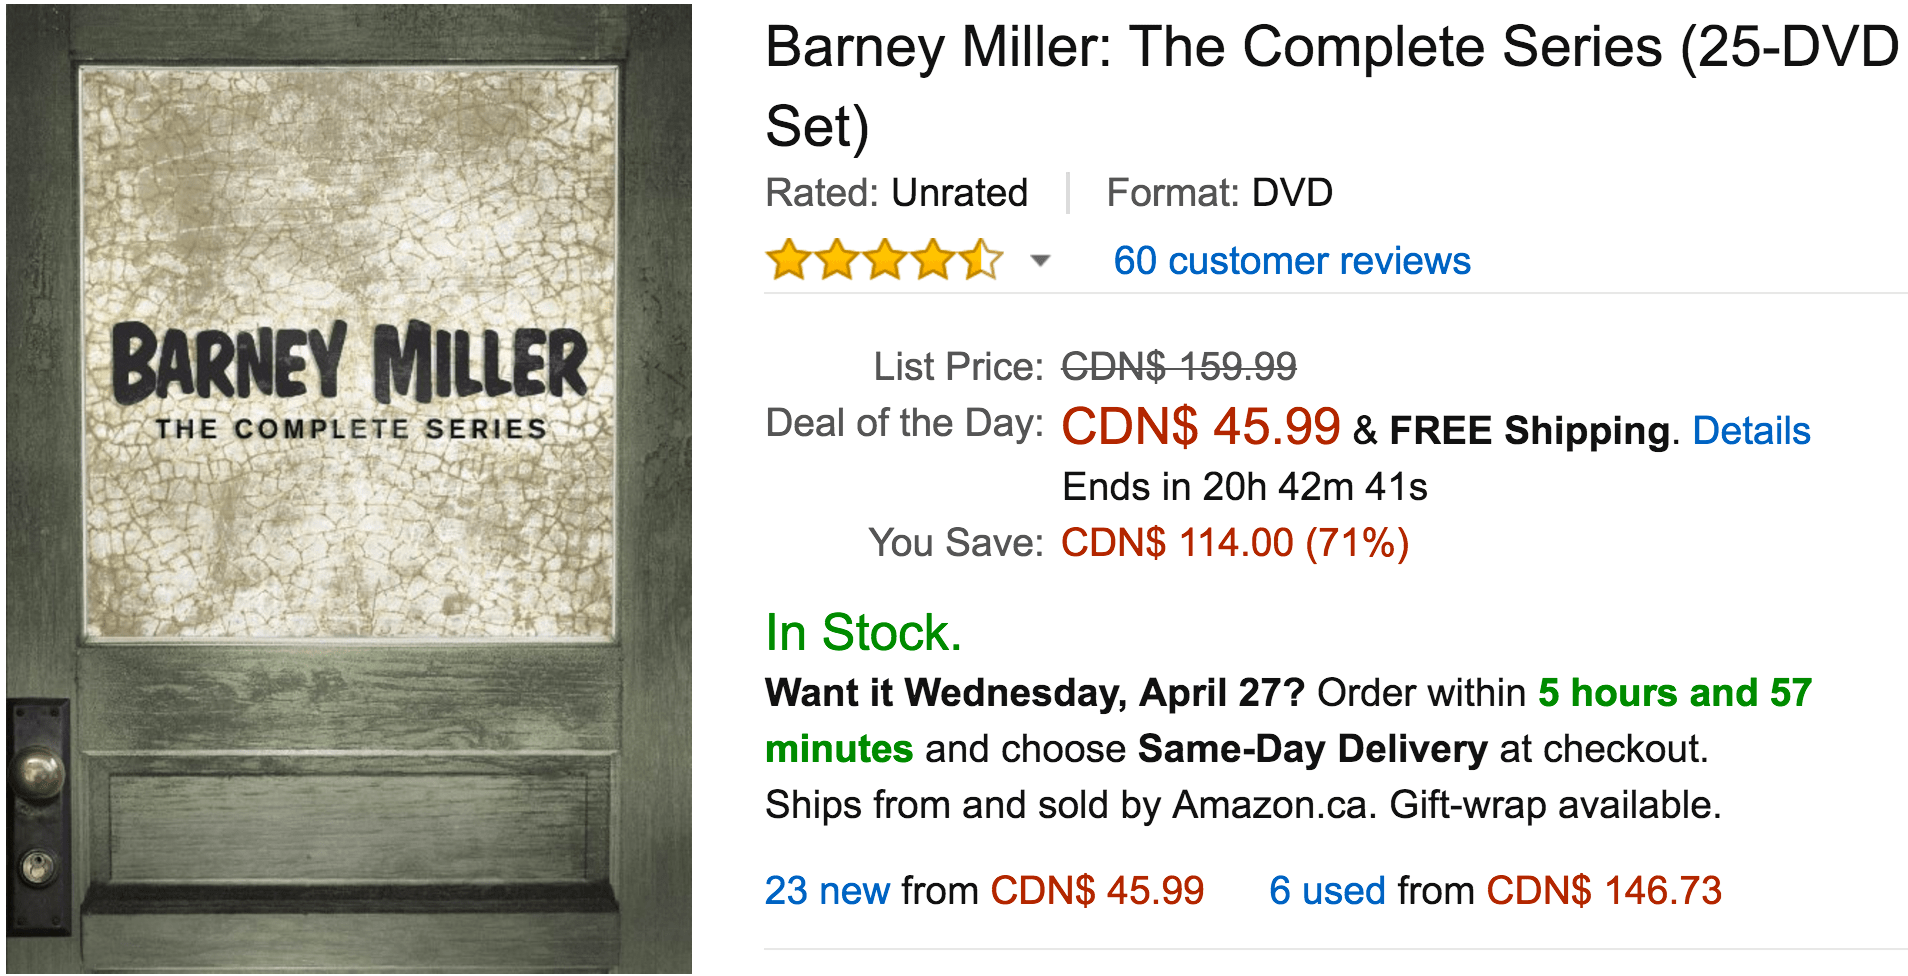Expand the rating breakdown dropdown arrow
Image resolution: width=1908 pixels, height=976 pixels.
(x=1040, y=261)
